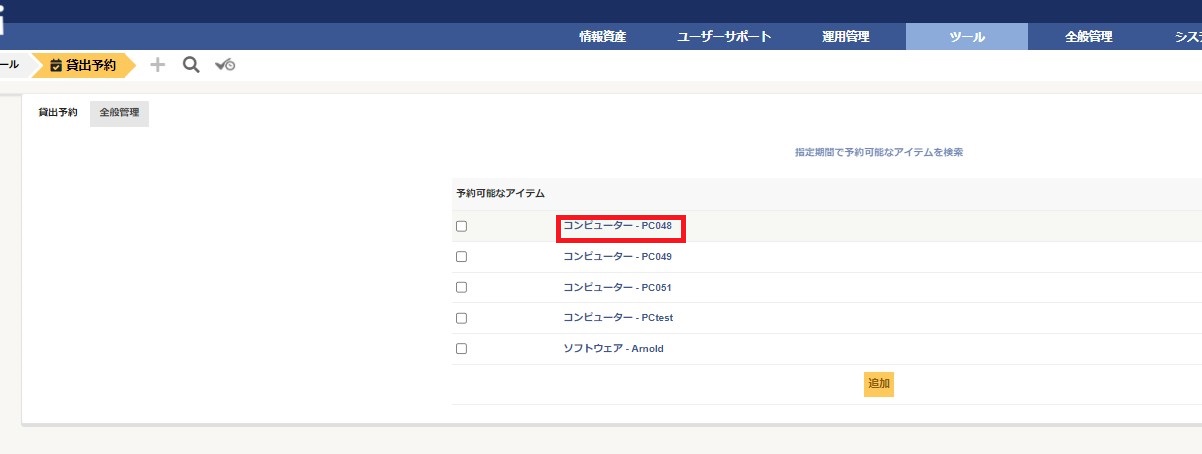Open the highlighted ツール menu

966,37
